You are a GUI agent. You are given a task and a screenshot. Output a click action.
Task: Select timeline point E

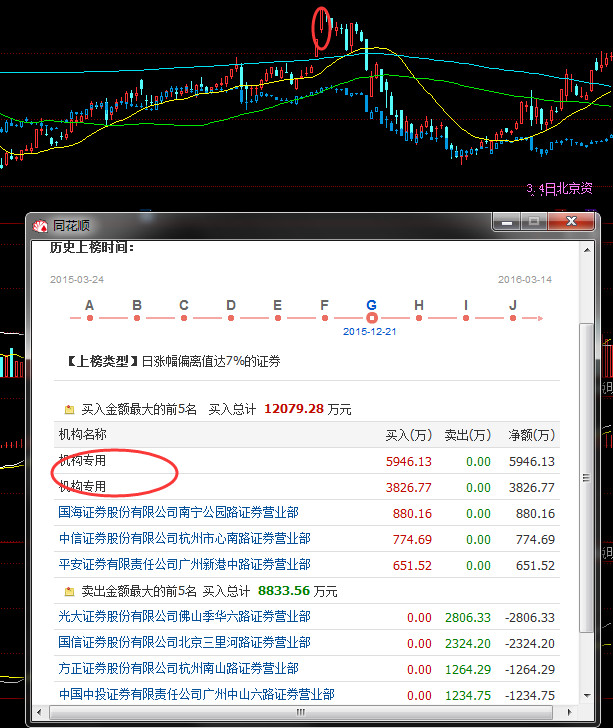click(x=278, y=318)
